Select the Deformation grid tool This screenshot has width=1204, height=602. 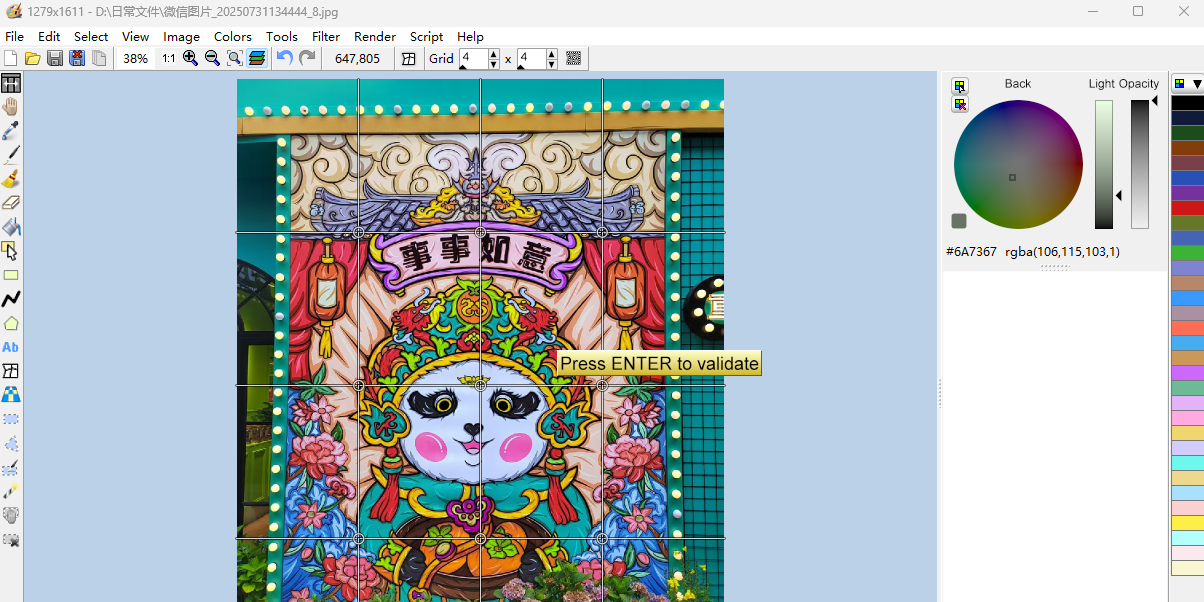pyautogui.click(x=11, y=371)
